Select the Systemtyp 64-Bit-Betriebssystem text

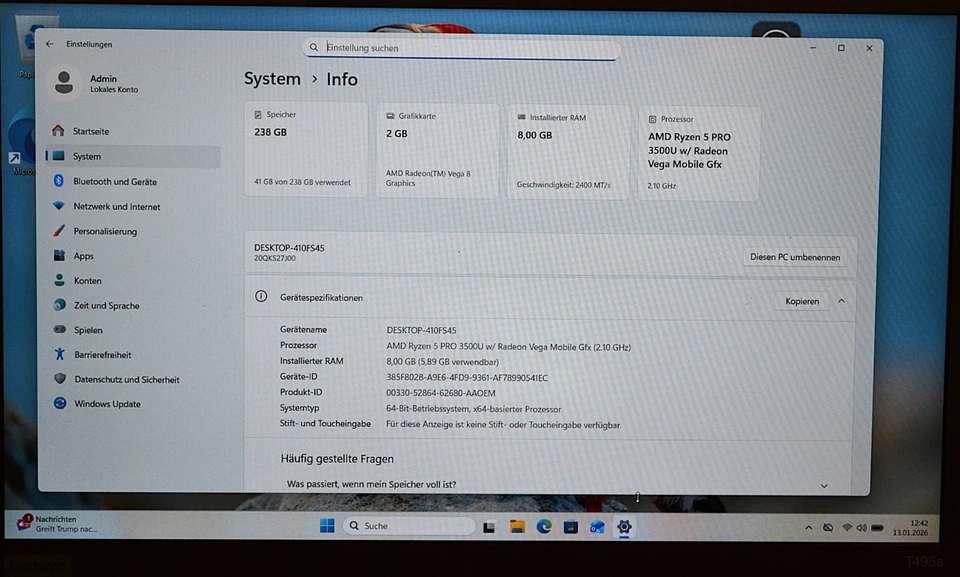click(473, 409)
